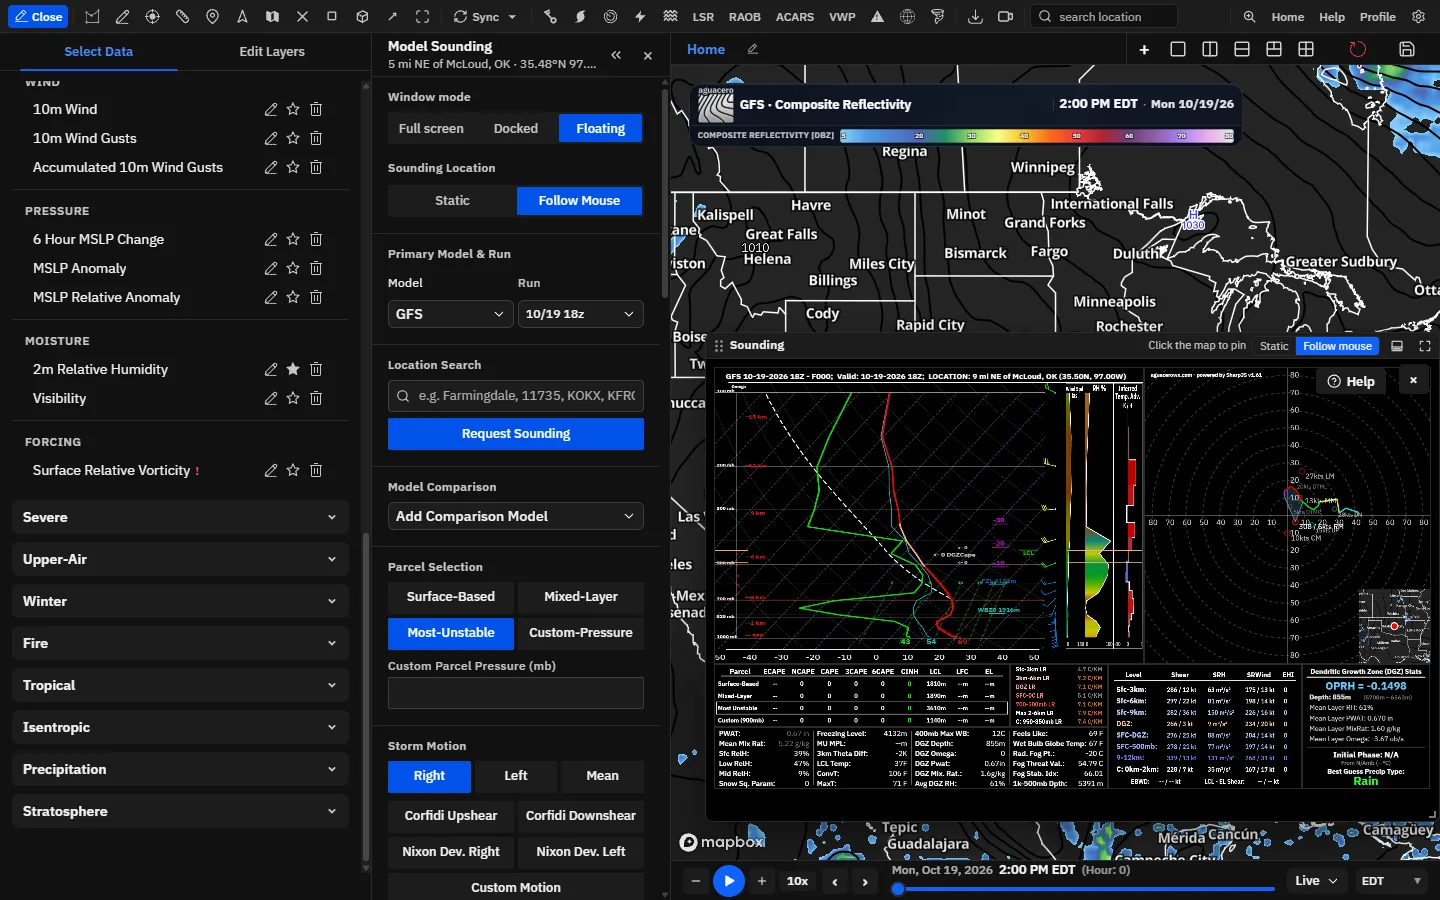The width and height of the screenshot is (1440, 900).
Task: Open the RAOB soundings tool
Action: (x=745, y=17)
